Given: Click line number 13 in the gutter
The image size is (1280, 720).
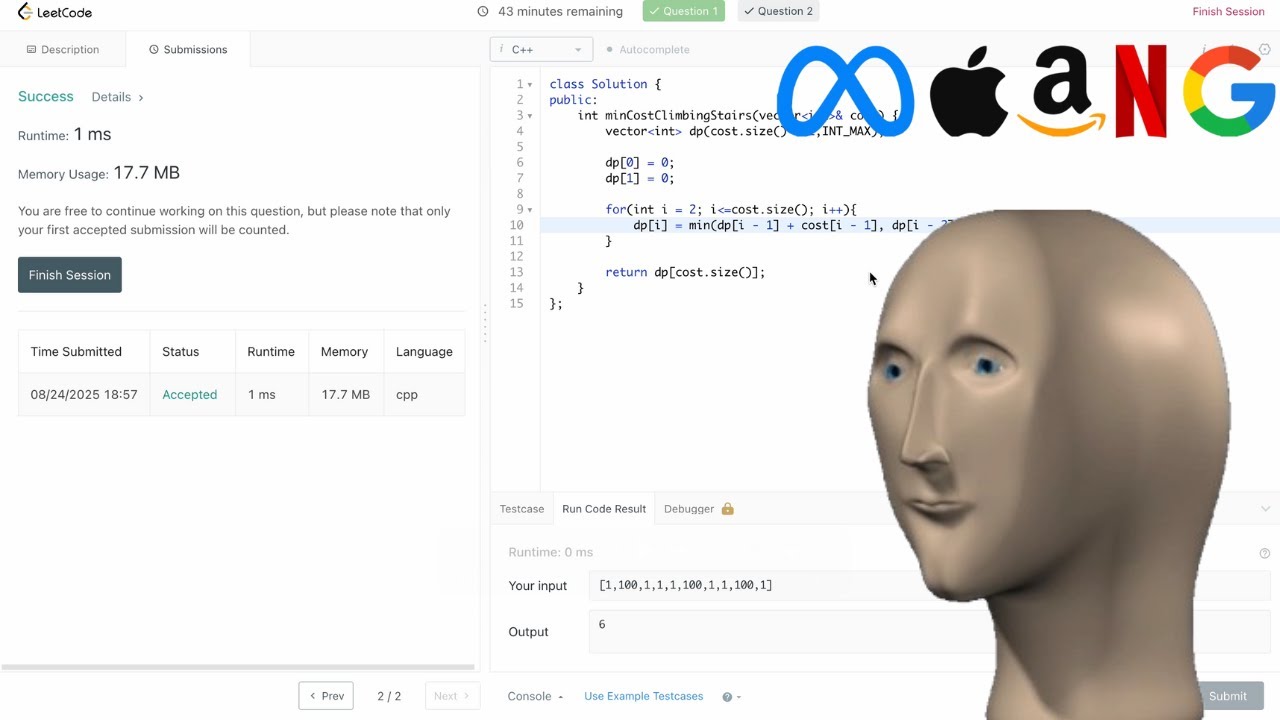Looking at the screenshot, I should (516, 272).
